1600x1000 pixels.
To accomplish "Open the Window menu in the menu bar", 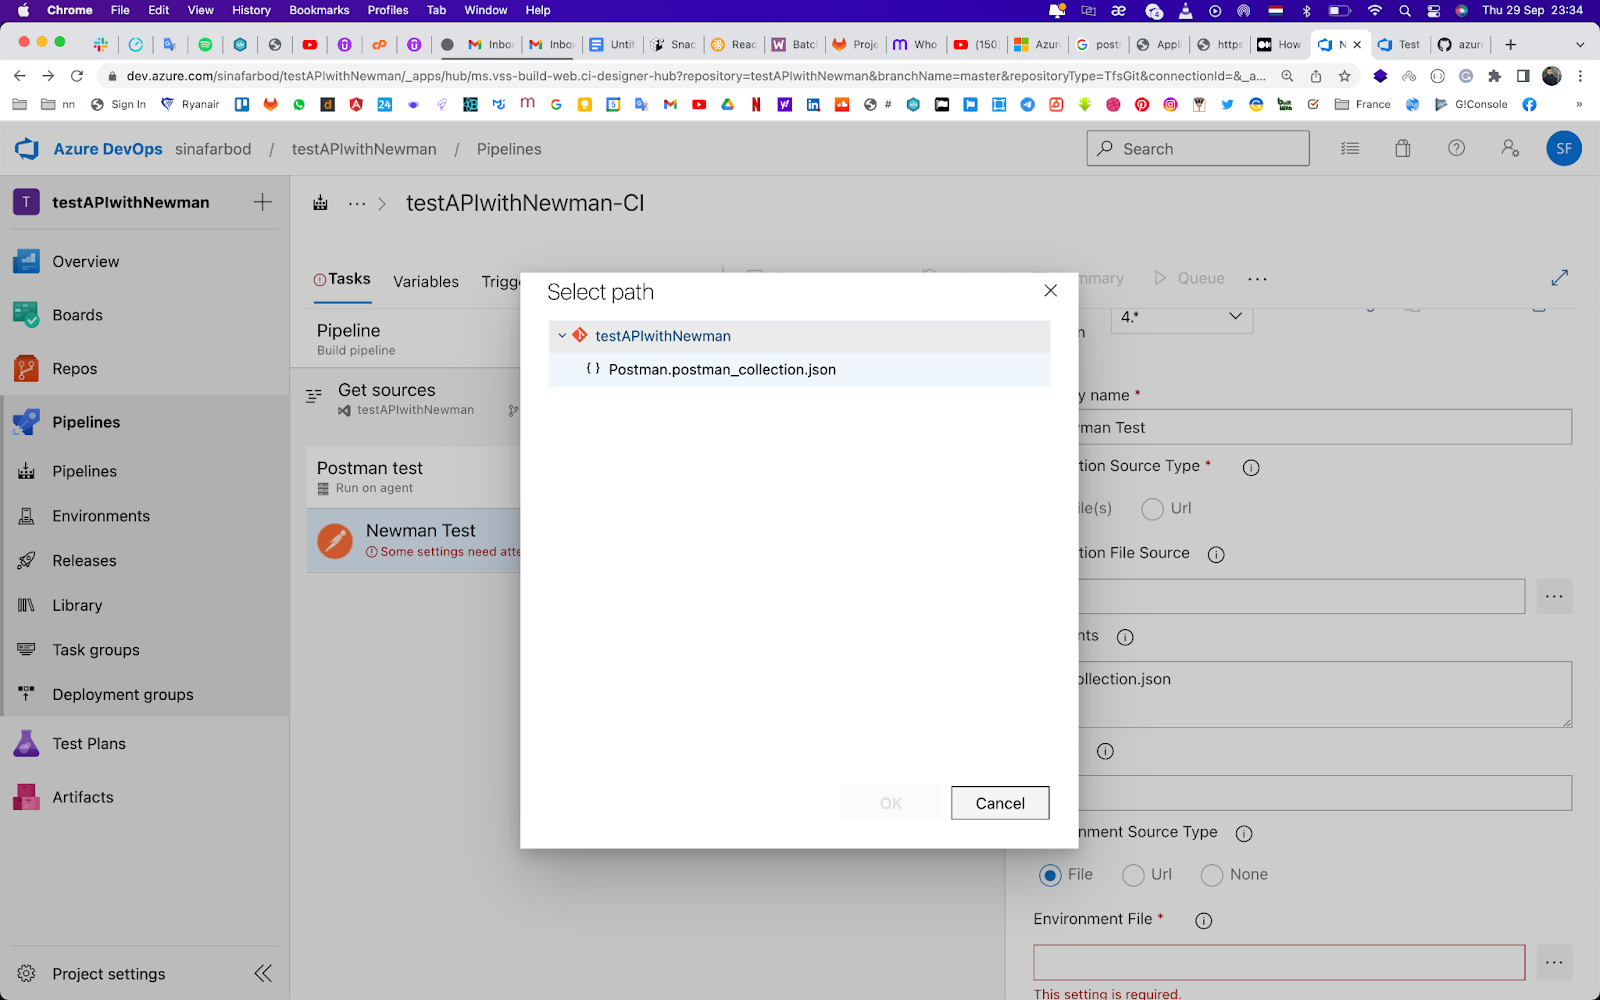I will (486, 10).
